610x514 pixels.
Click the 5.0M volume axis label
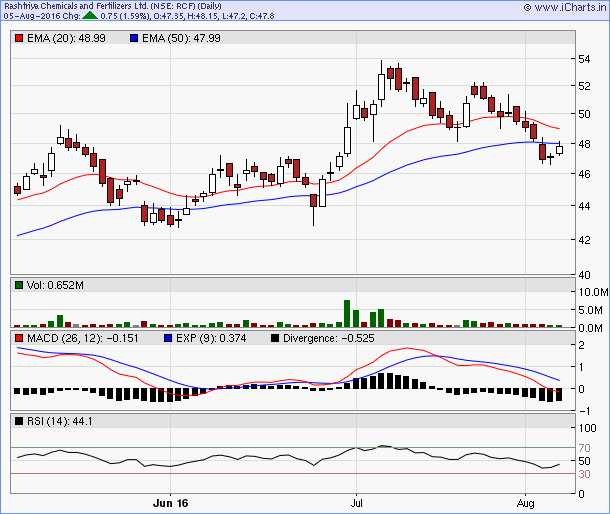[x=590, y=310]
